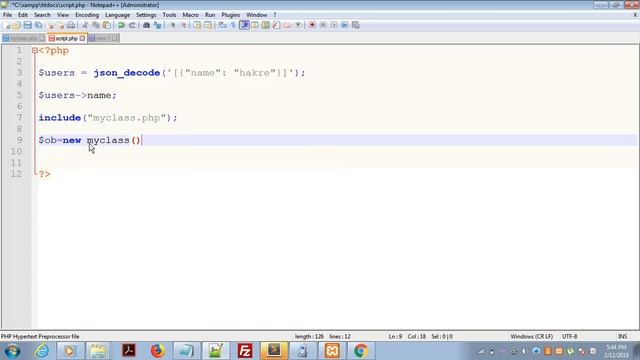This screenshot has width=640, height=360.
Task: Cut selection using the scissors toolbar icon
Action: click(x=85, y=25)
